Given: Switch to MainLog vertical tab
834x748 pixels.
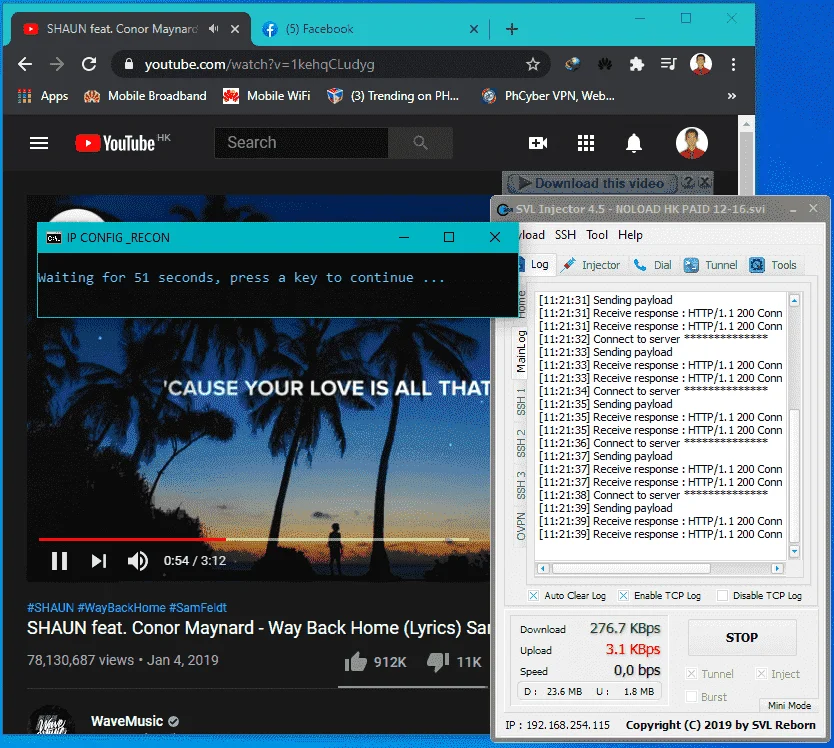Looking at the screenshot, I should coord(521,352).
